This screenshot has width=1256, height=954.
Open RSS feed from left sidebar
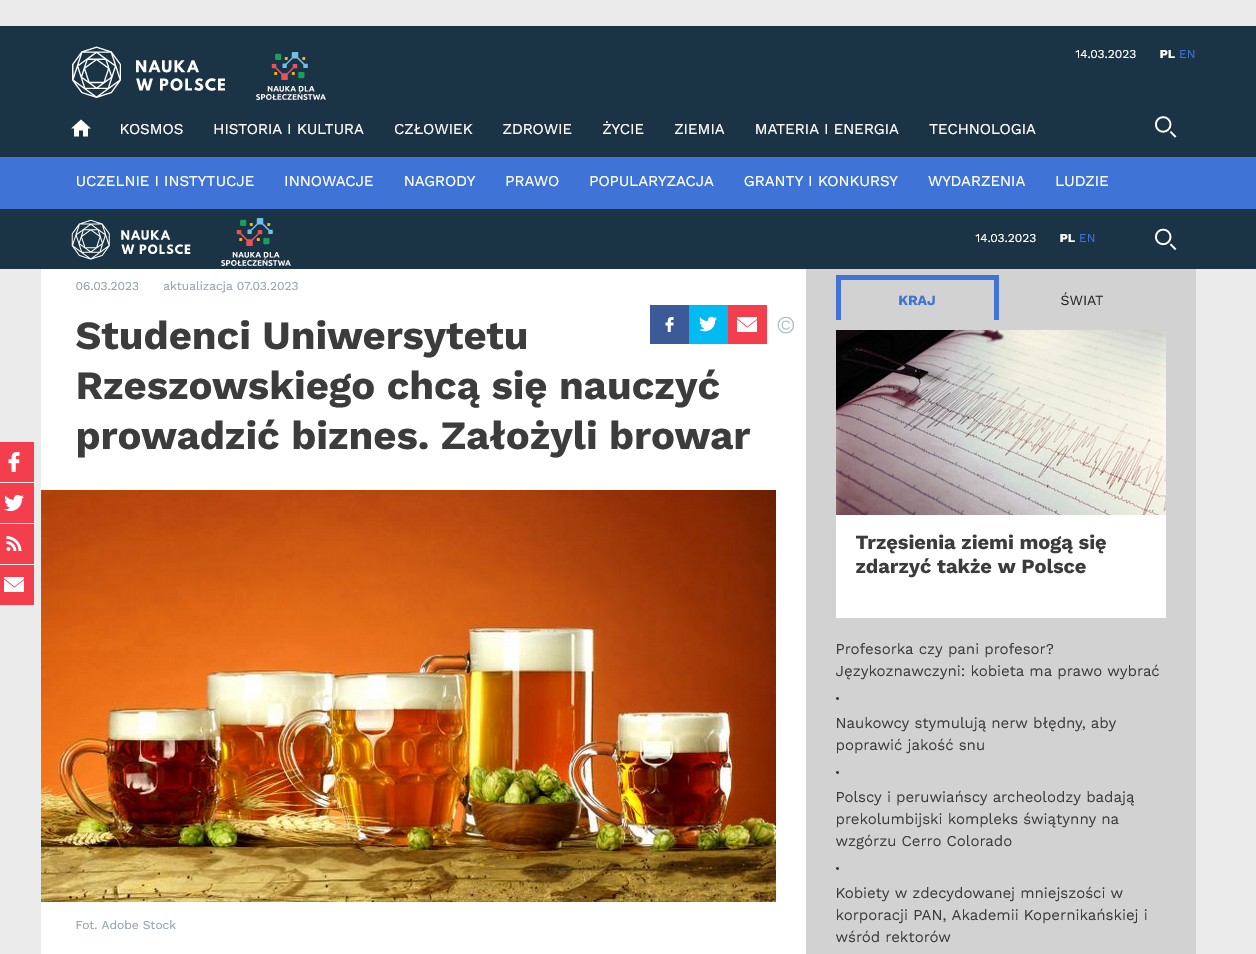pos(15,544)
